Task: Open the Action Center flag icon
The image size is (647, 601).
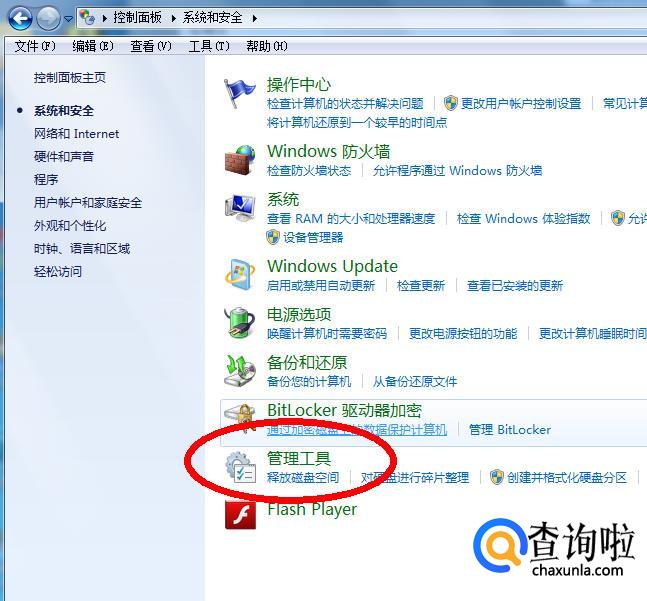Action: 239,93
